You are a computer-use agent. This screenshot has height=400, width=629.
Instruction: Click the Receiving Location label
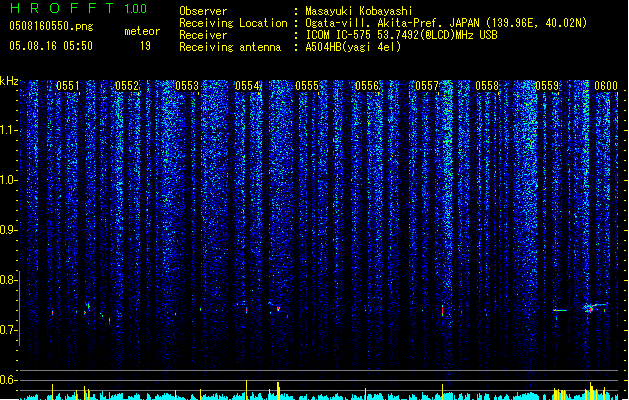coord(233,23)
